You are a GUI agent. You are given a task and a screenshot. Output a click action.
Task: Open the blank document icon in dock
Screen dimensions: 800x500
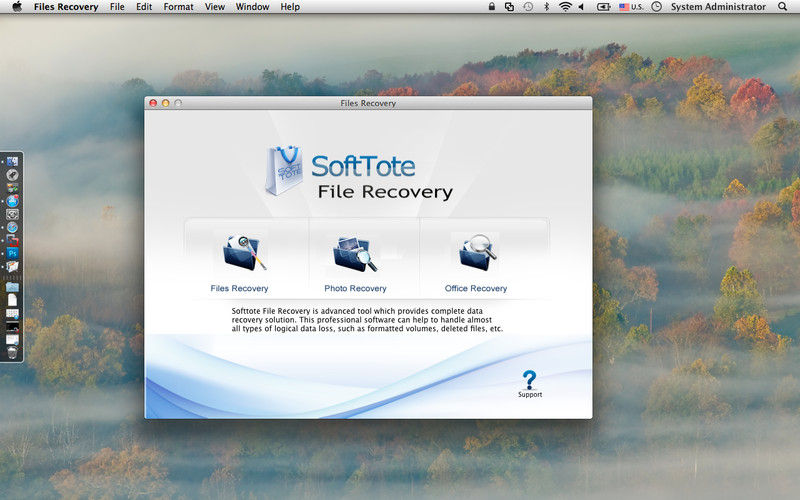[12, 299]
